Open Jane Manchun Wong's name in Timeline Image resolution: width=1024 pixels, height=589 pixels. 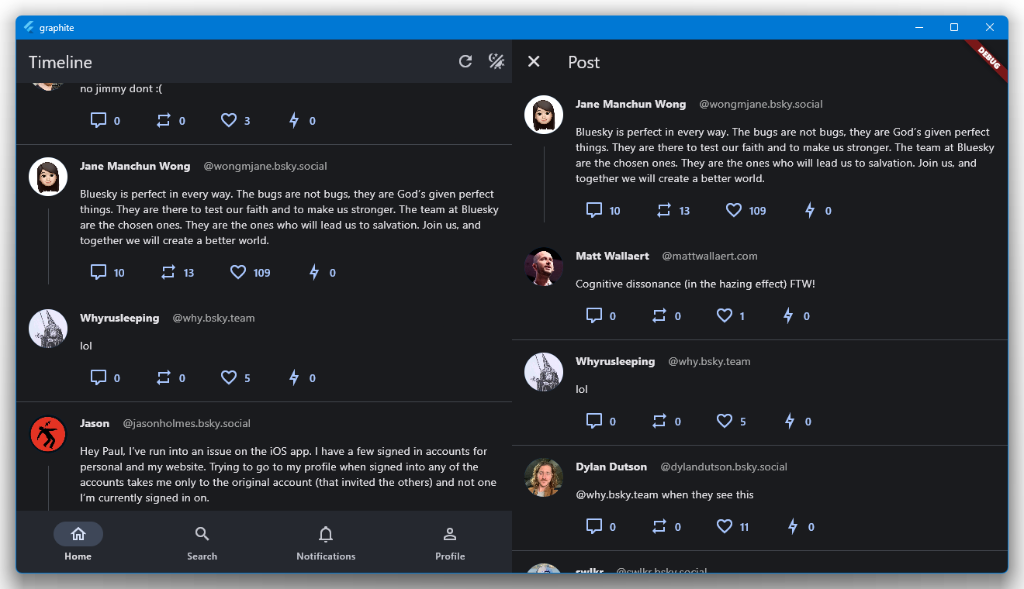point(135,166)
